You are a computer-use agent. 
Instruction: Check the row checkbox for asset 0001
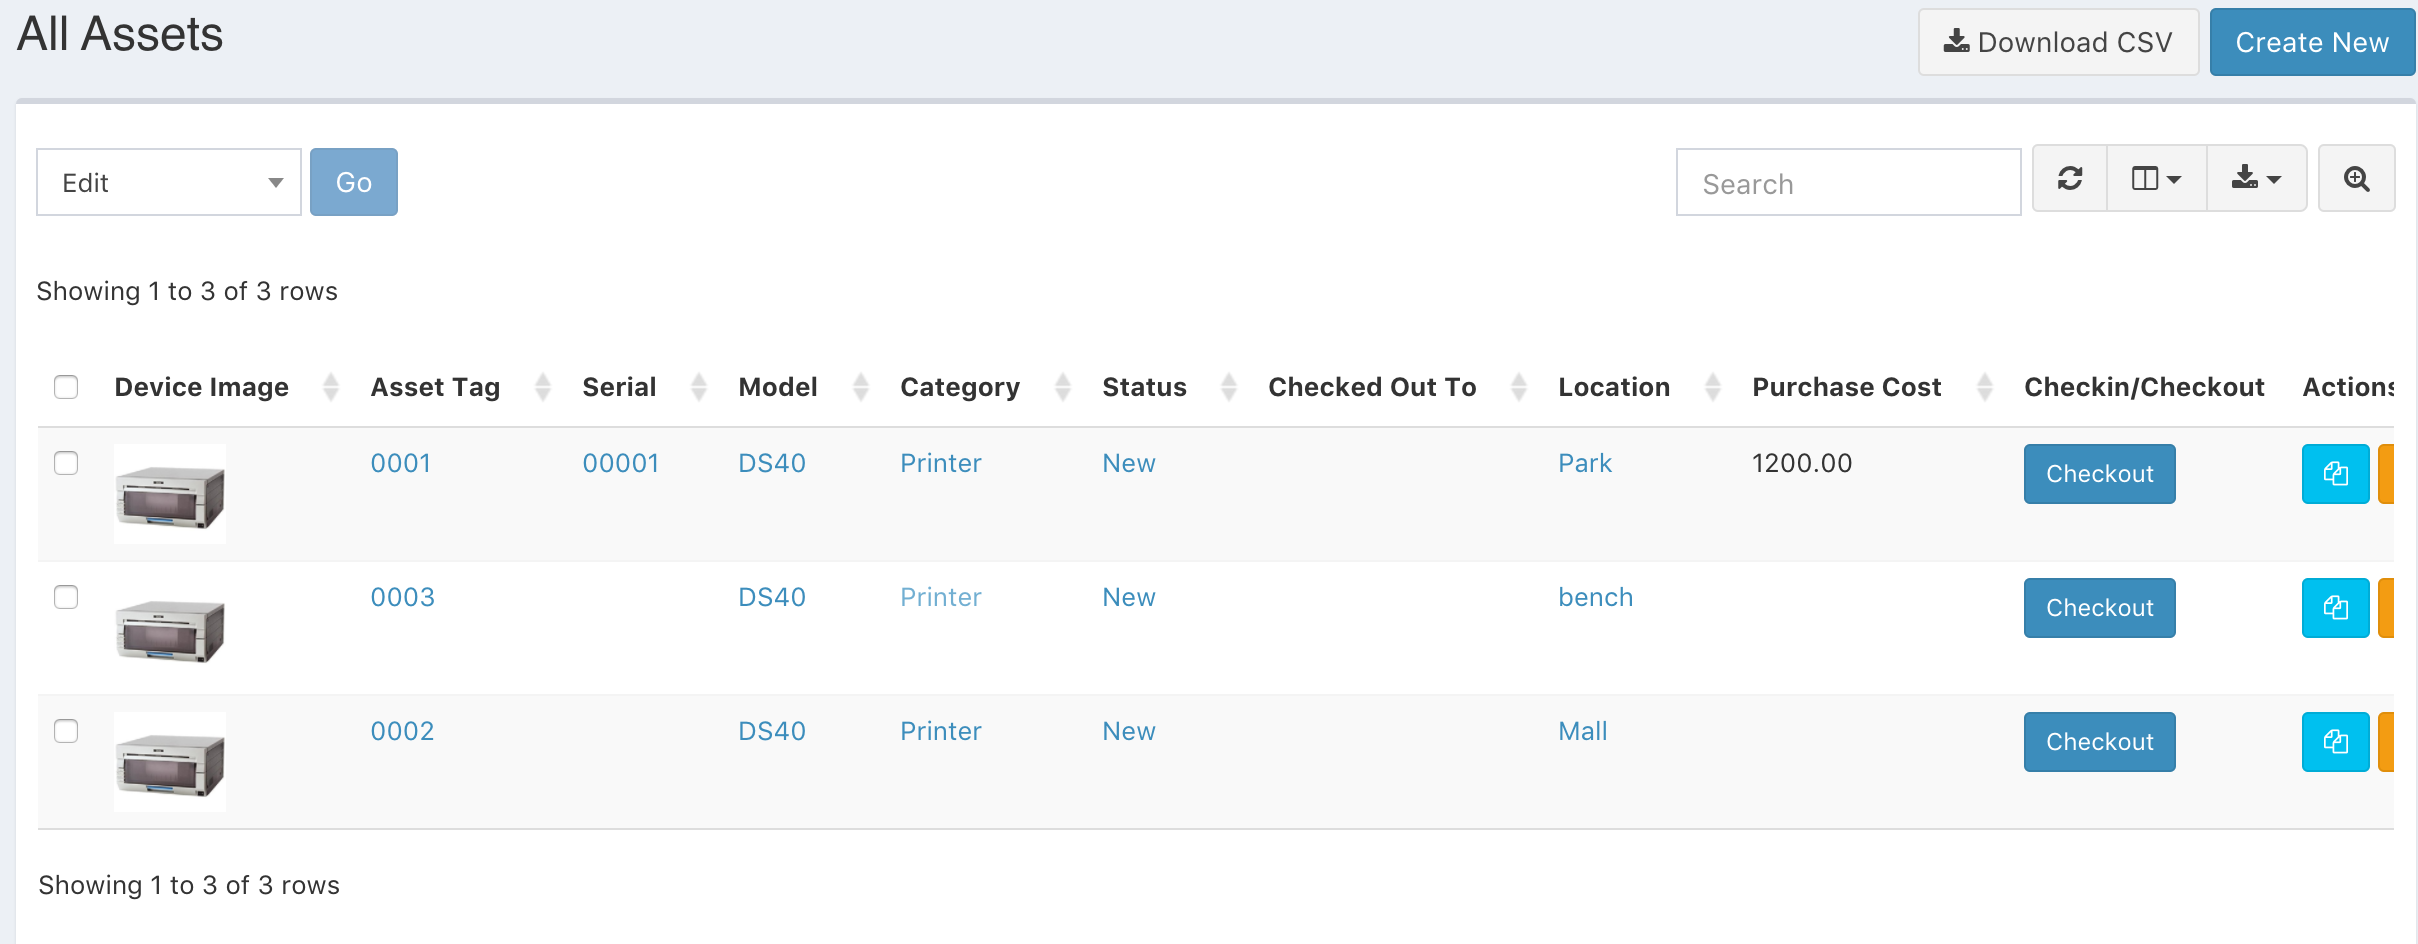(x=66, y=463)
